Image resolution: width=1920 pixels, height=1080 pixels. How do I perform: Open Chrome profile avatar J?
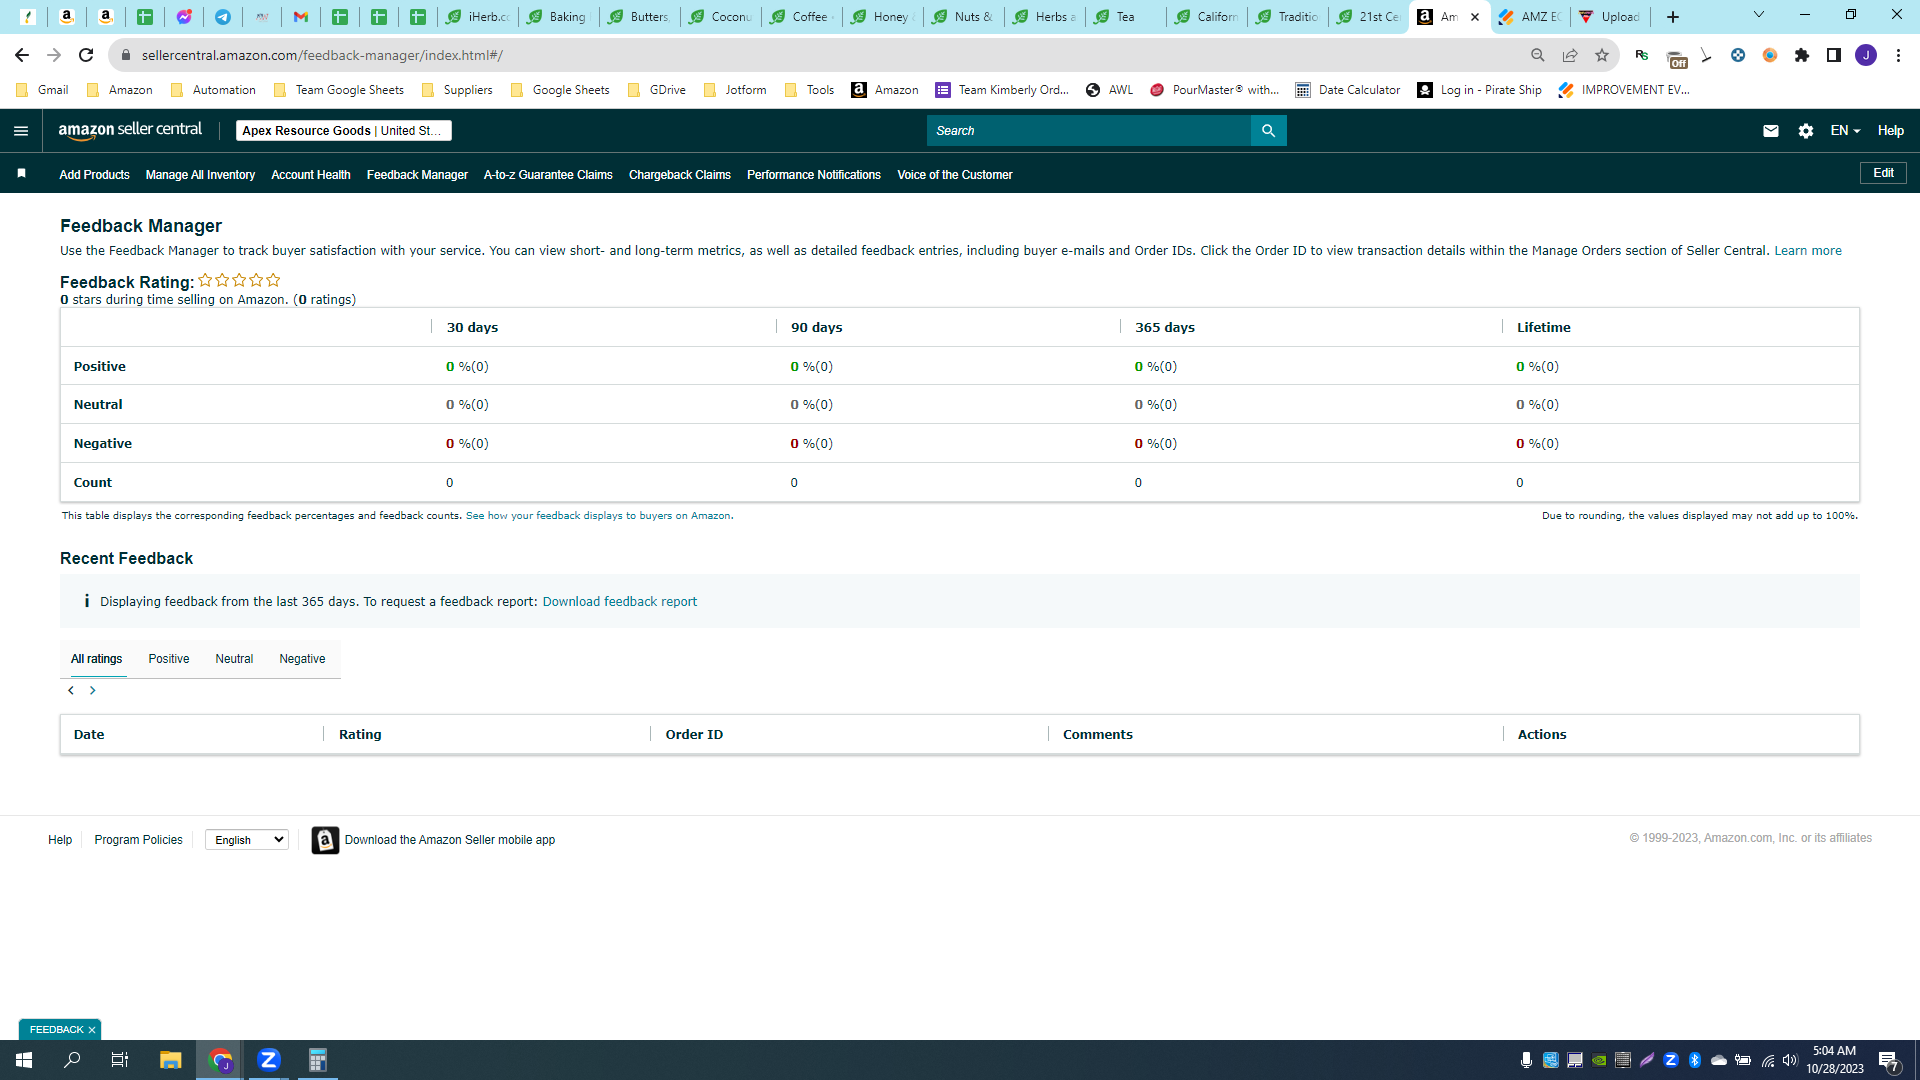coord(1866,55)
